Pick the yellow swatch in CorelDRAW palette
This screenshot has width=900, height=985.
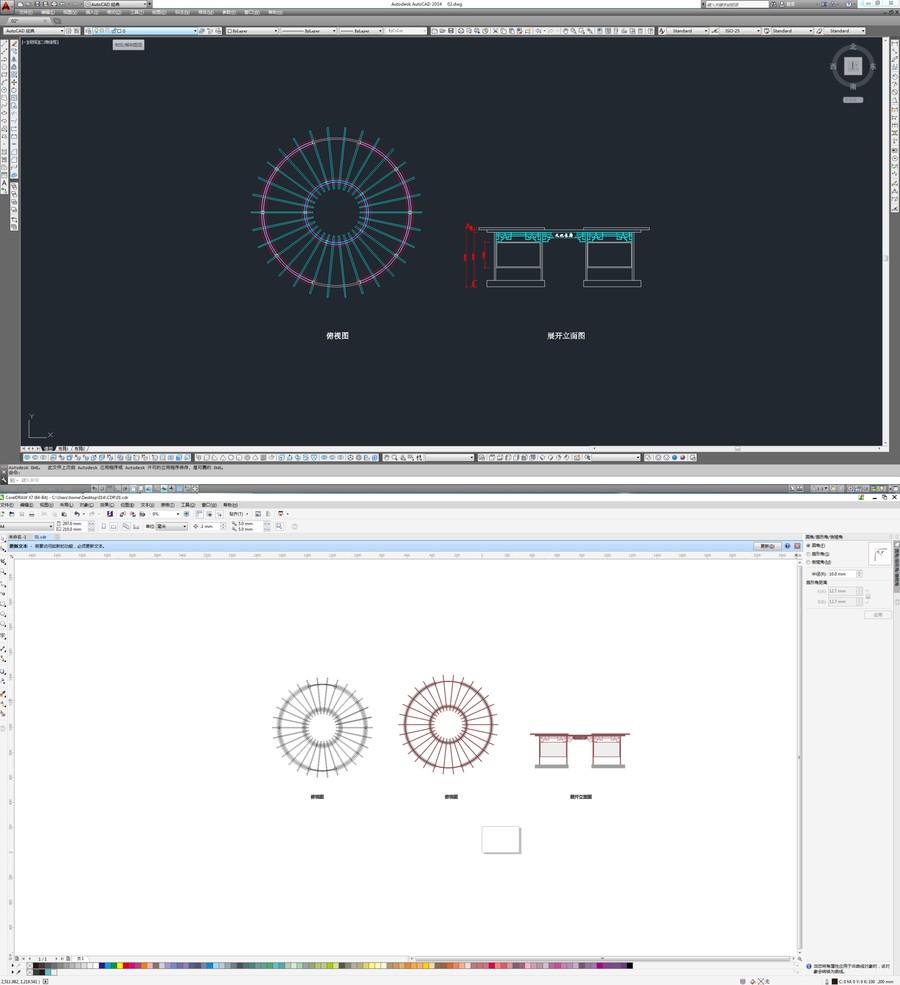[120, 966]
